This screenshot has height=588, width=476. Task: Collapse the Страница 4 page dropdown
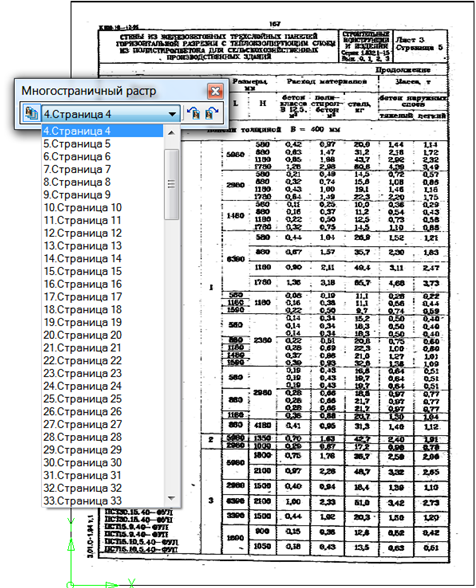[172, 114]
